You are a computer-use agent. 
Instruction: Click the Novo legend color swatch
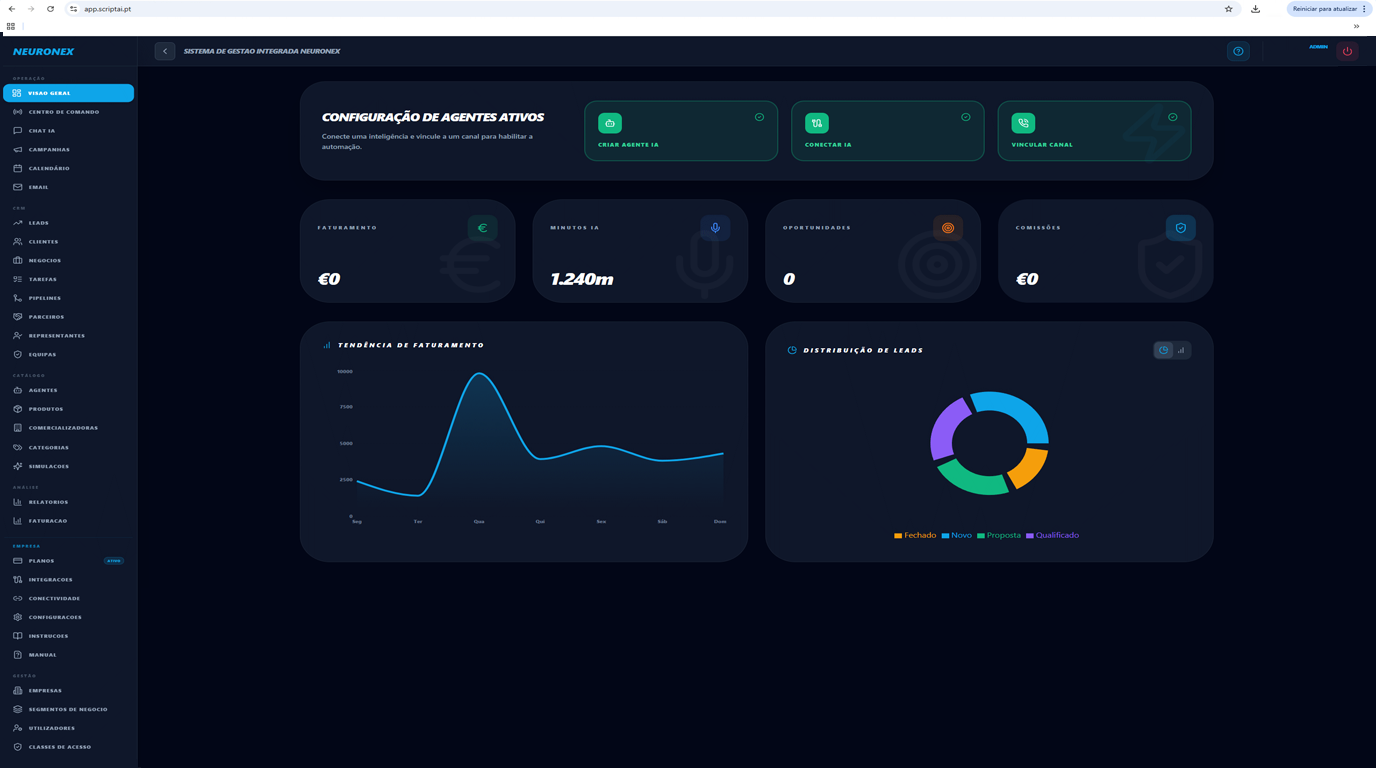pyautogui.click(x=944, y=535)
